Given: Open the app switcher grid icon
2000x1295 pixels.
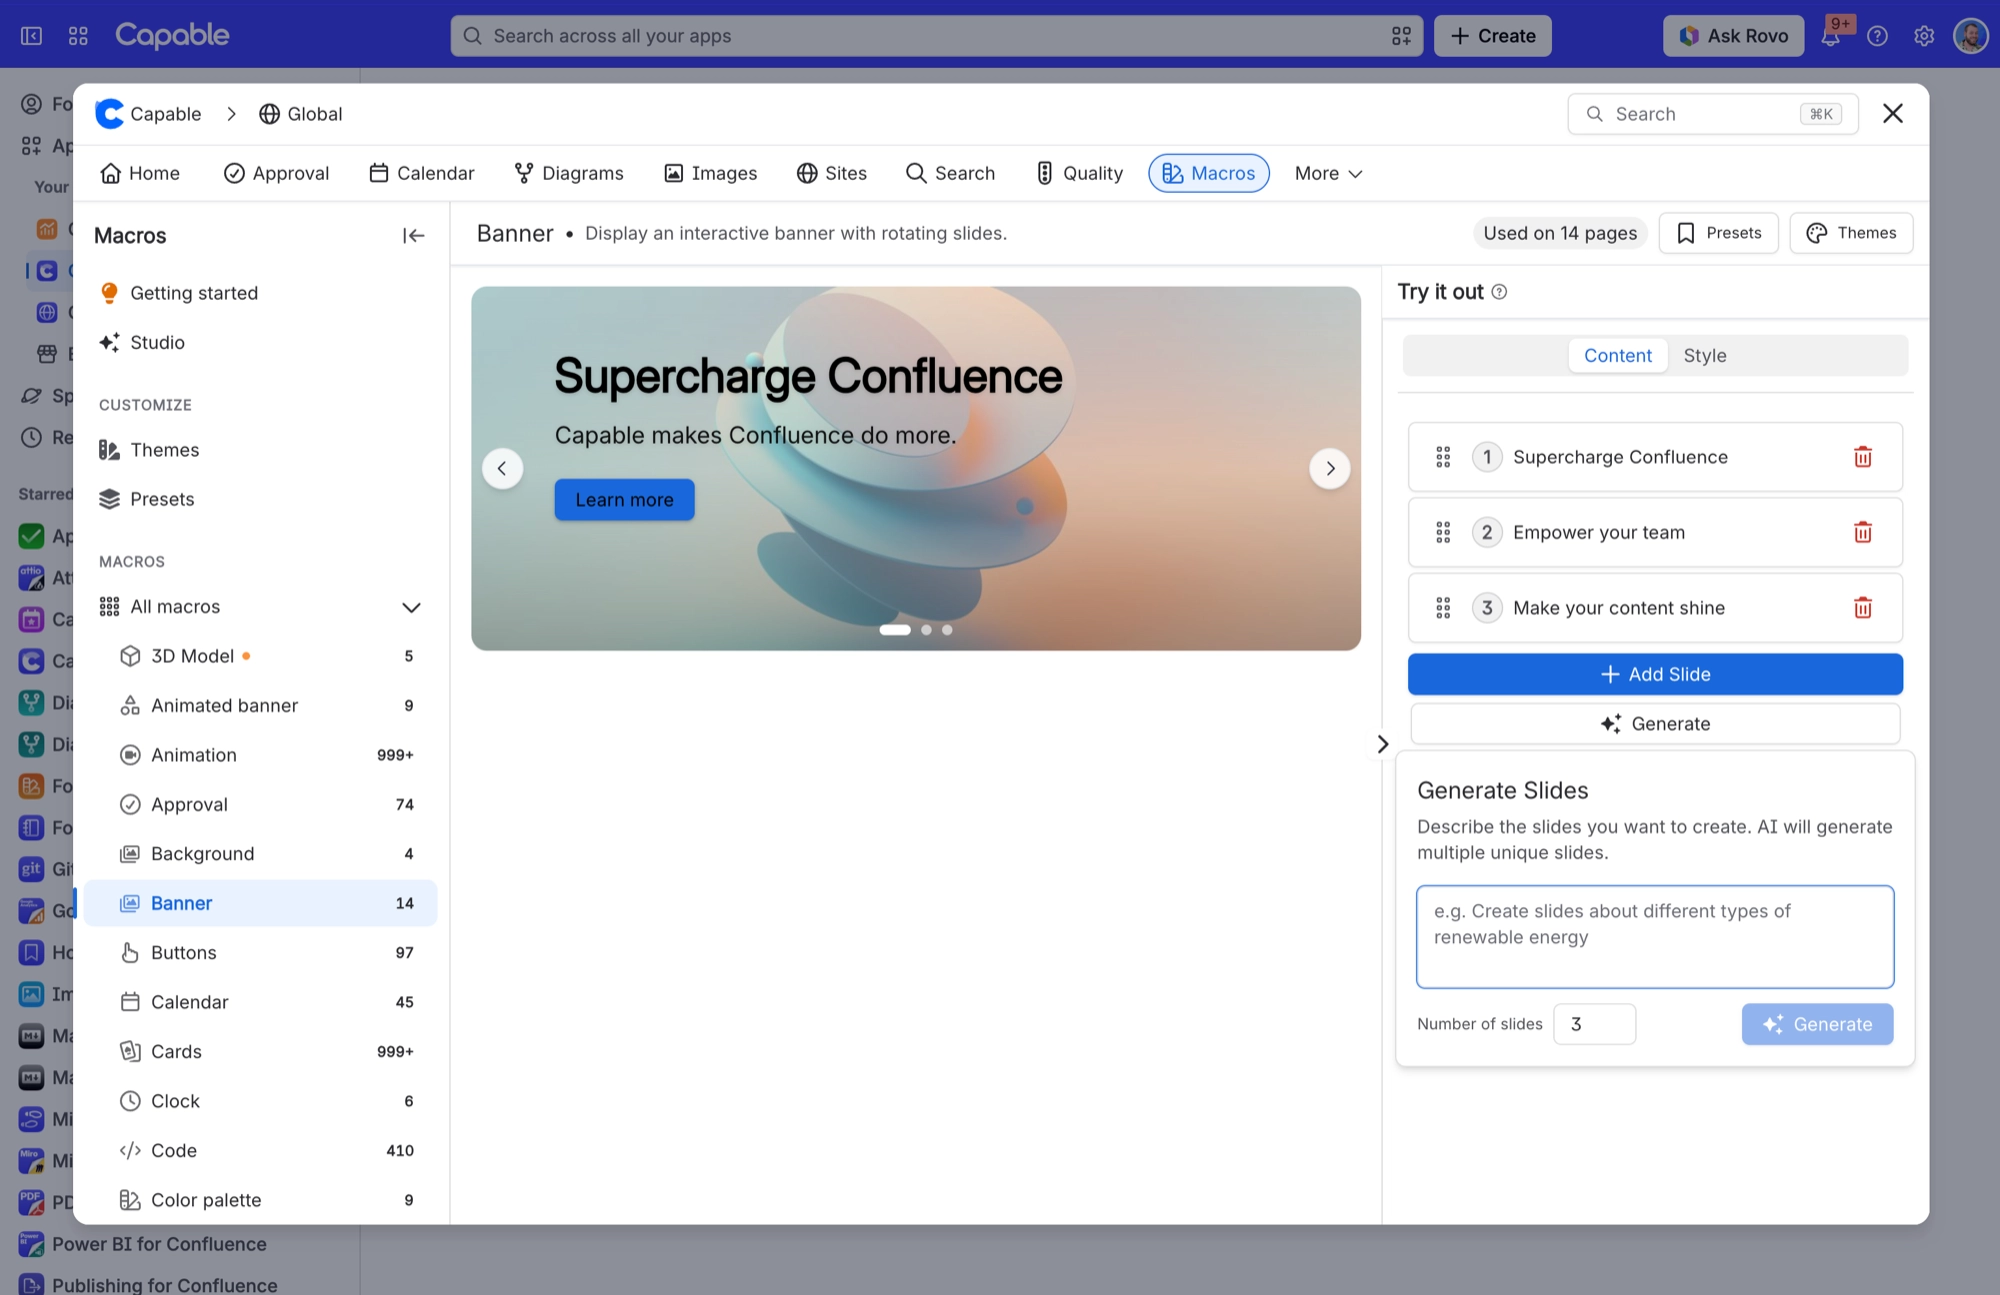Looking at the screenshot, I should (78, 36).
